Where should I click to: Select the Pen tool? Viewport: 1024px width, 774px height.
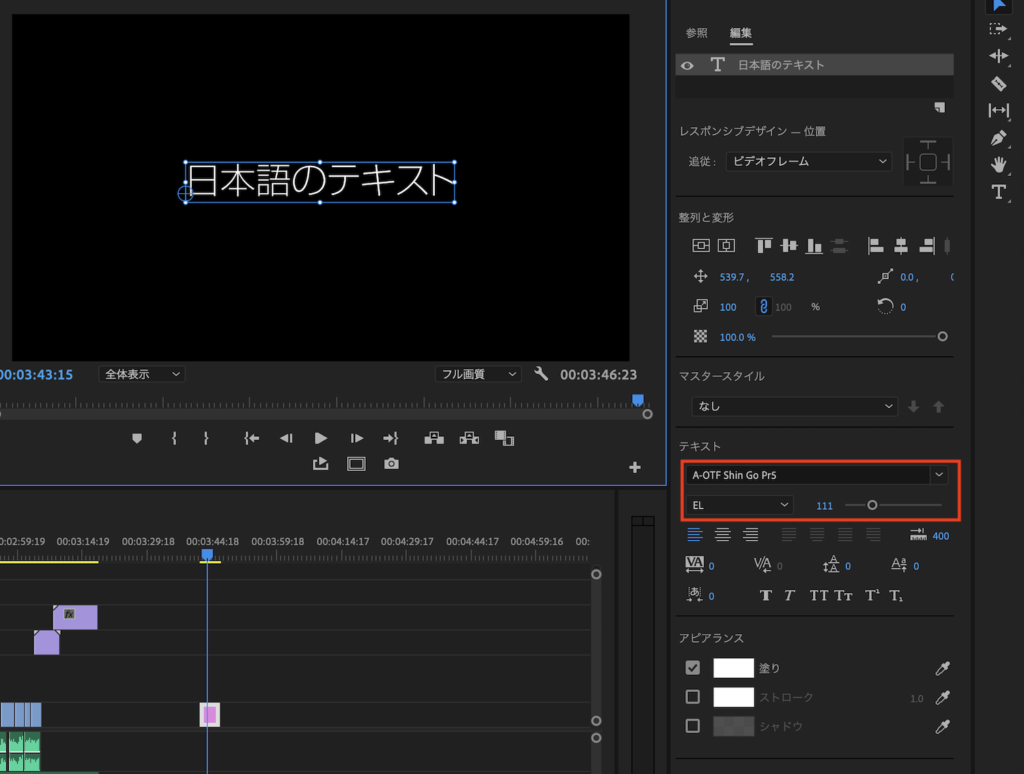click(998, 137)
